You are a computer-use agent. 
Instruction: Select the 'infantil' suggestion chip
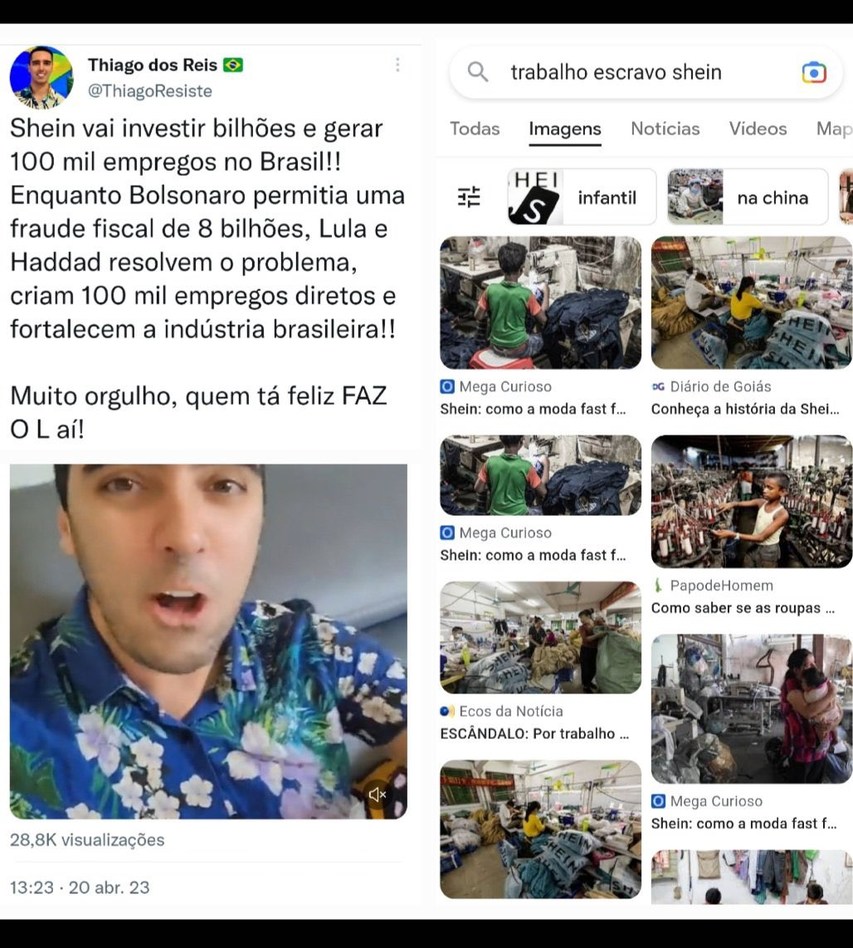(582, 197)
